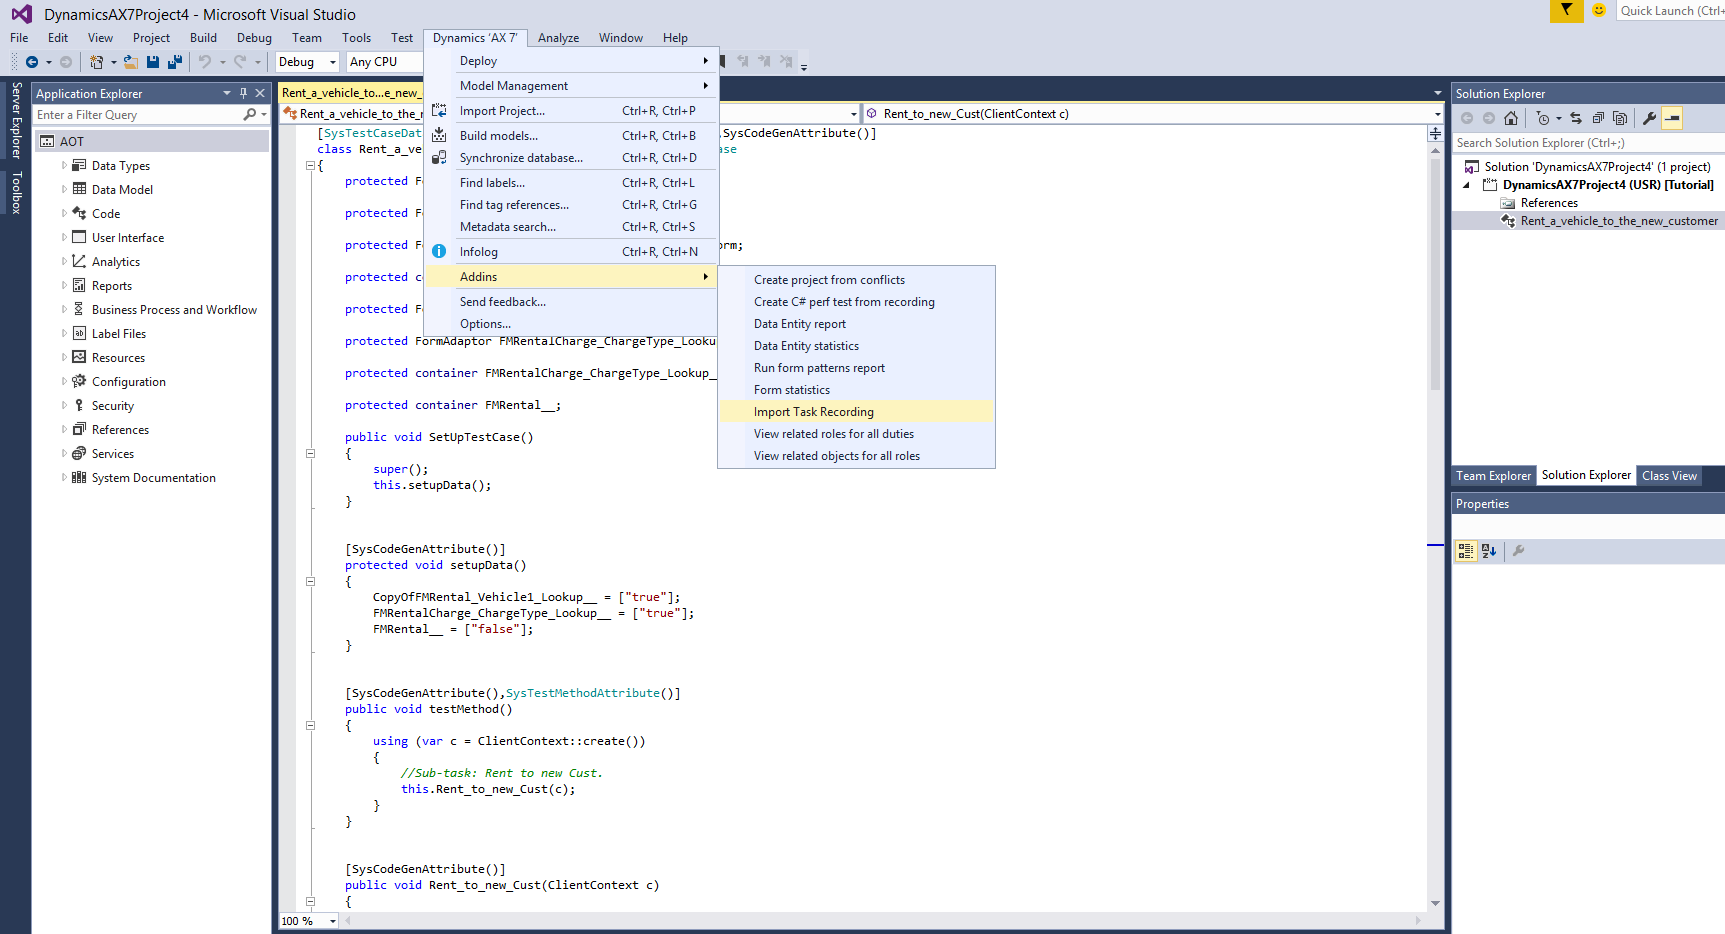Expand the Data Model node in AOT
This screenshot has width=1725, height=934.
pyautogui.click(x=64, y=189)
